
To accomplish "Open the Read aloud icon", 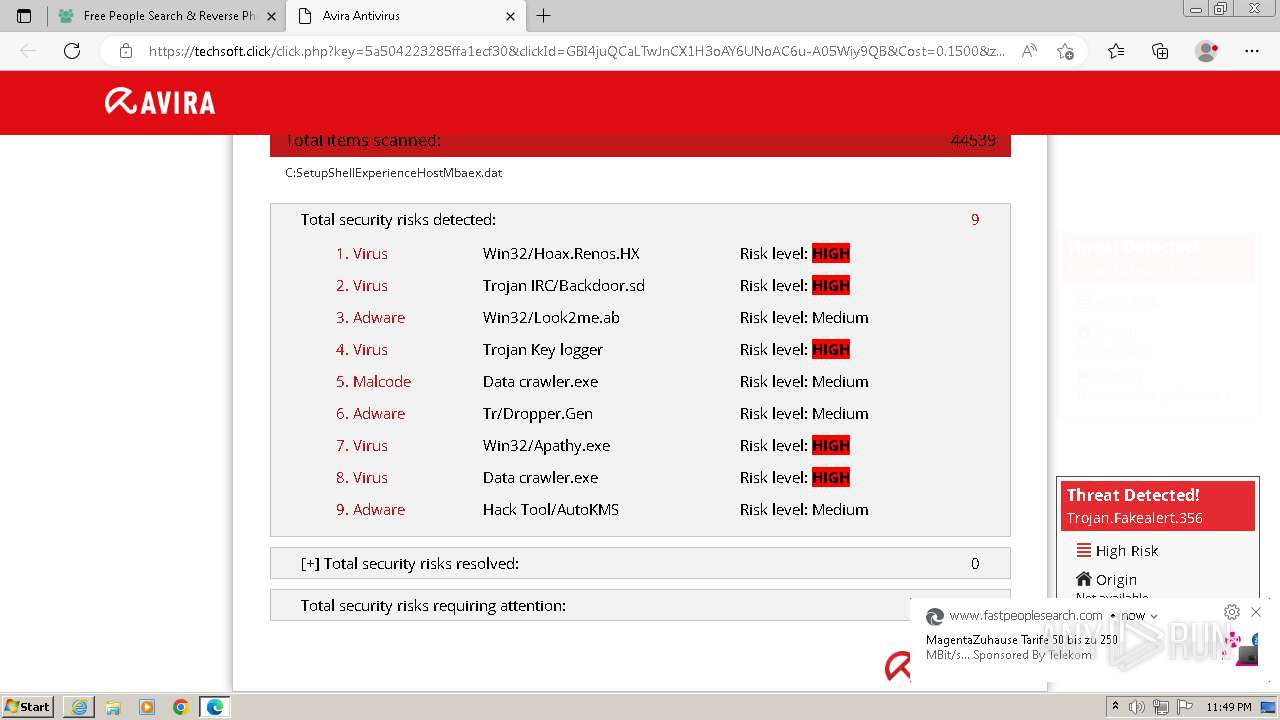I will (1029, 51).
